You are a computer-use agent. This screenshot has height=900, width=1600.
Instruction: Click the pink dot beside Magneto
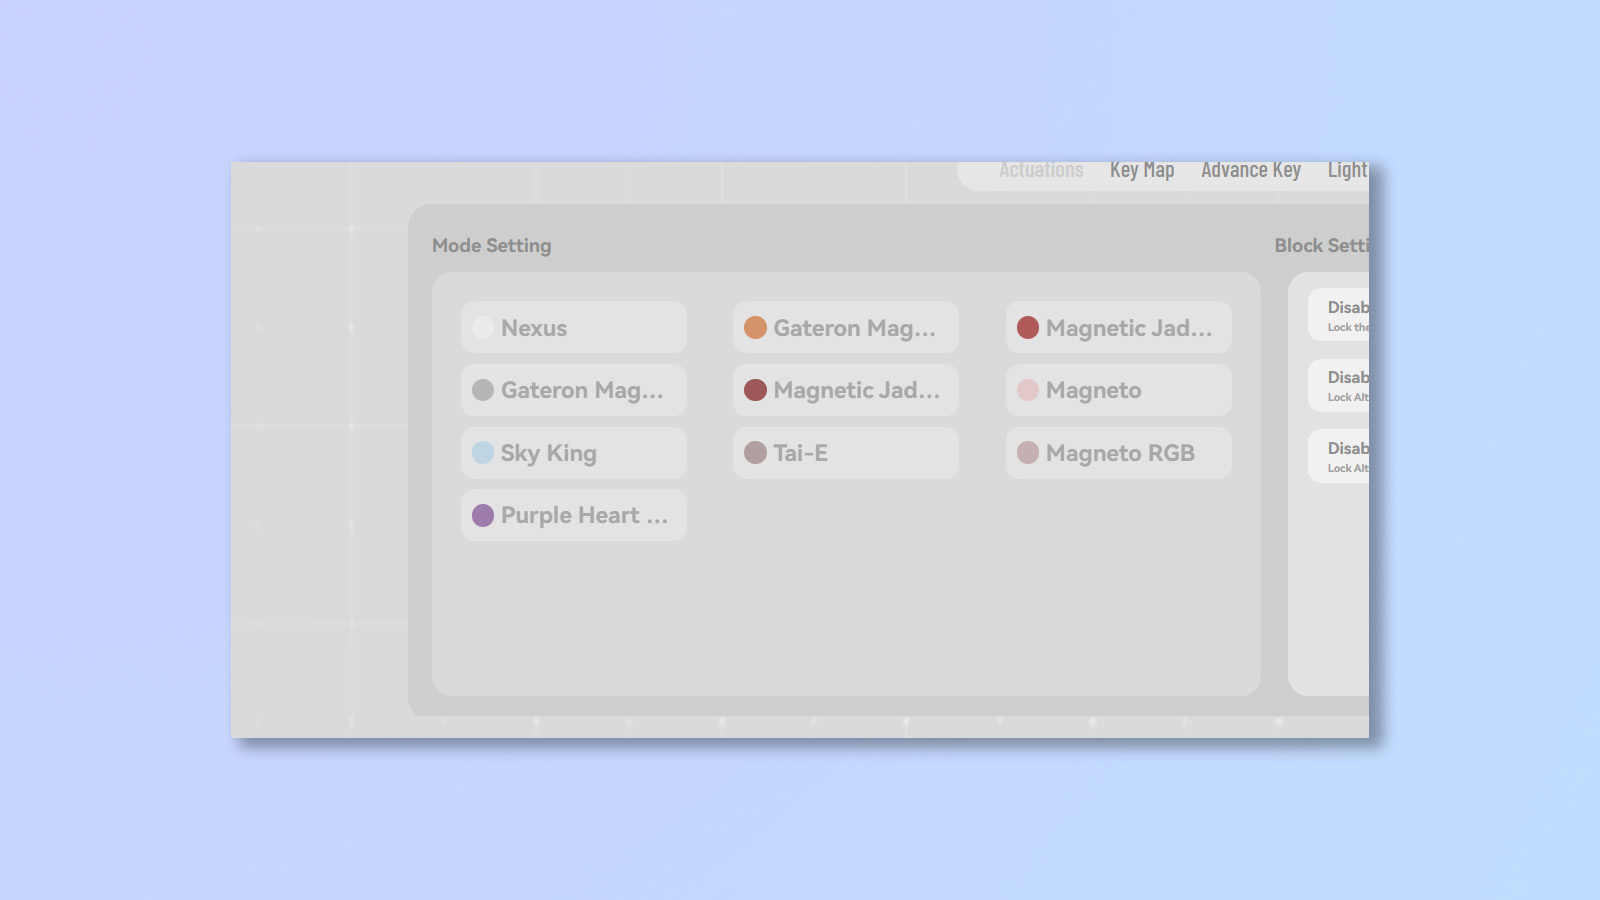point(1028,390)
